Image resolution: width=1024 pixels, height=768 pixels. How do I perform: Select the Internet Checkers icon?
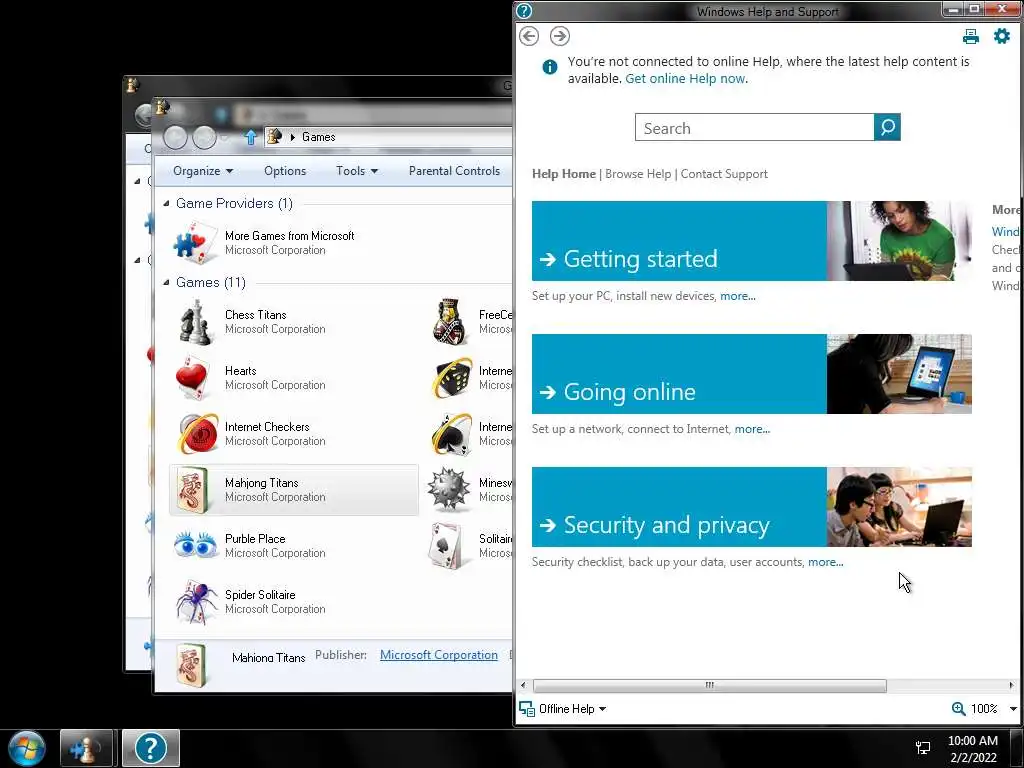point(199,433)
